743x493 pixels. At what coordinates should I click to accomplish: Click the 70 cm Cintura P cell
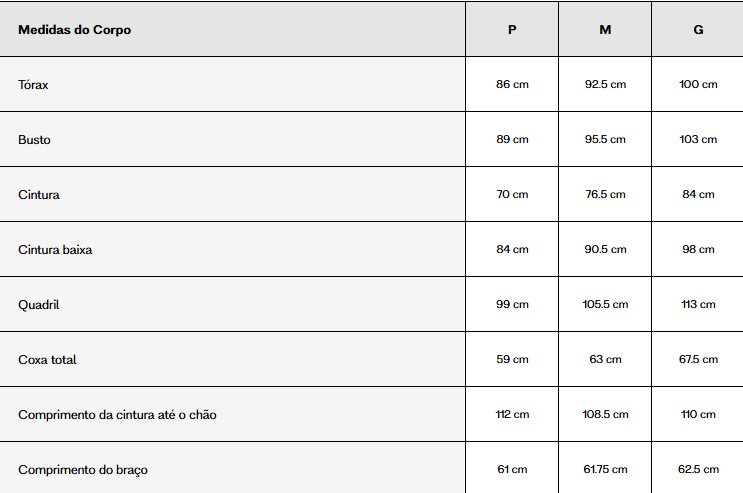(x=512, y=194)
